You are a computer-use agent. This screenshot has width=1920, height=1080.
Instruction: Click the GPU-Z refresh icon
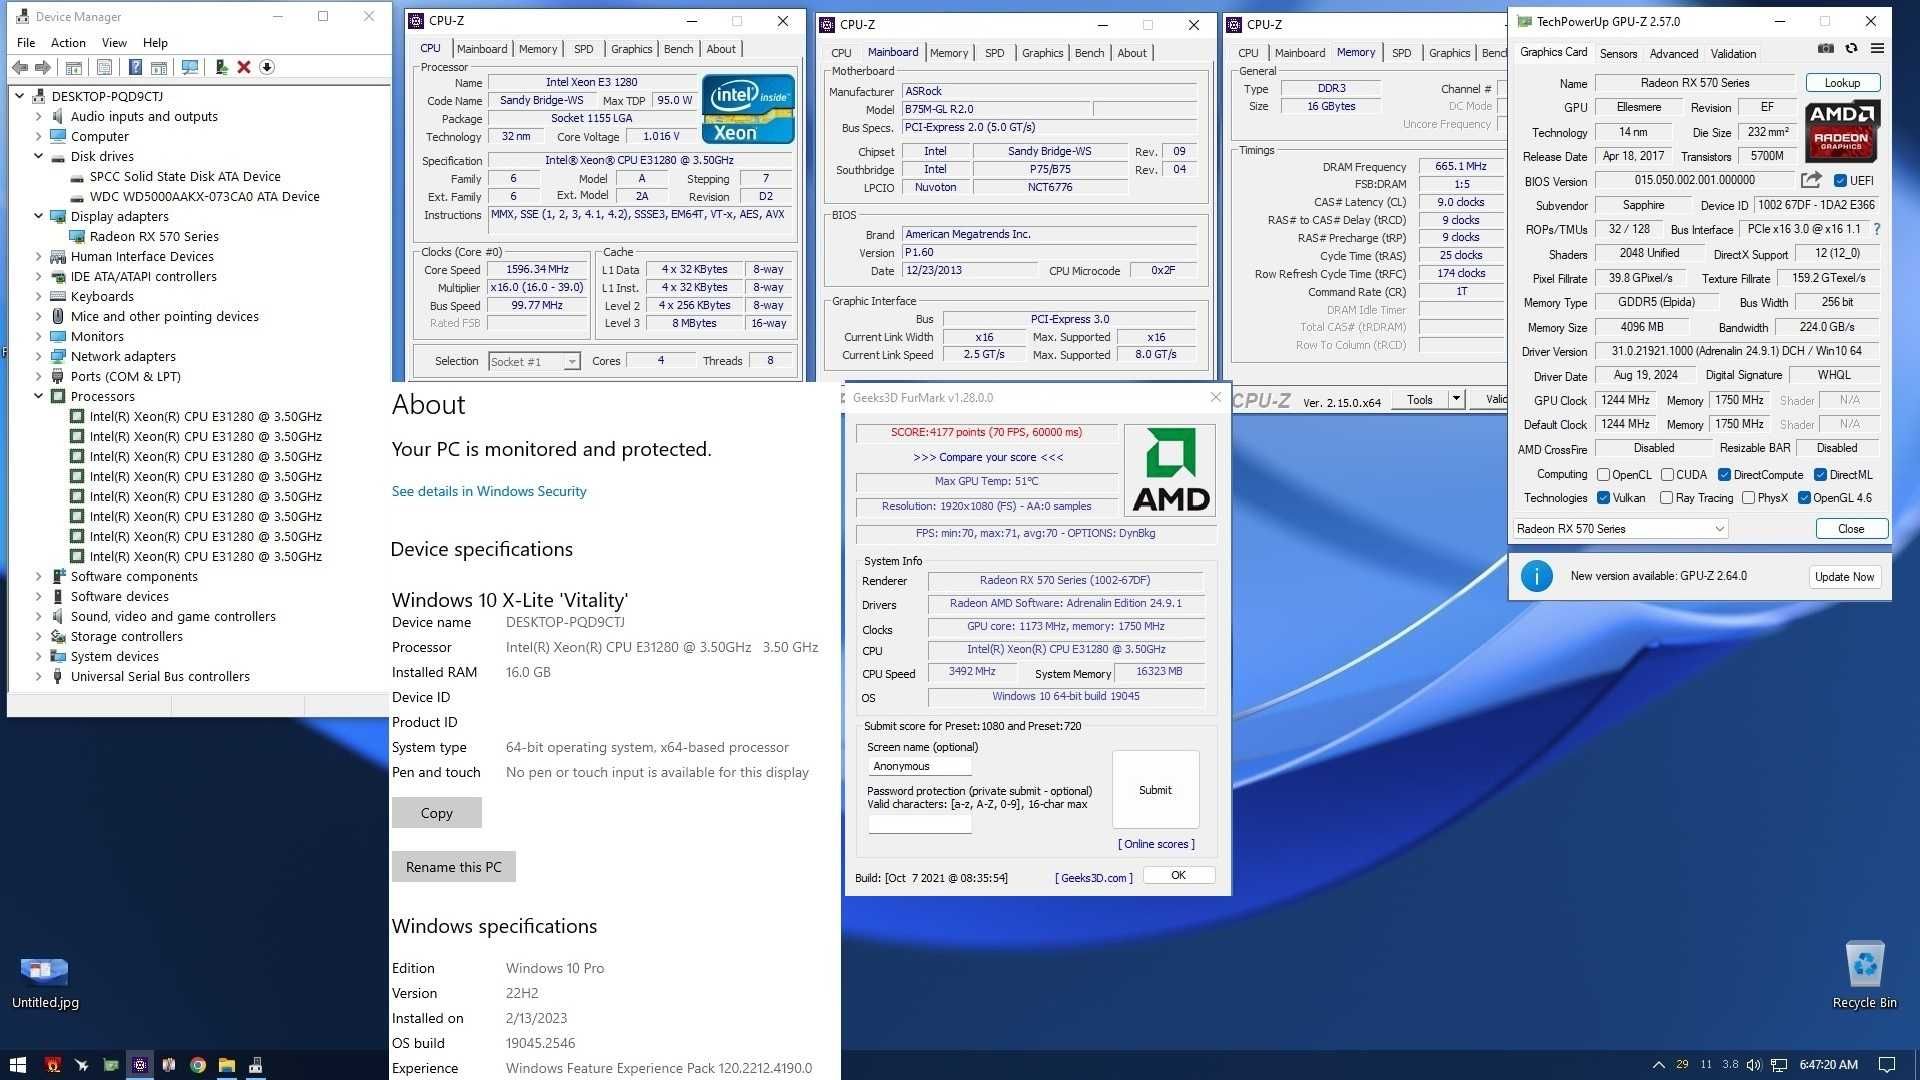pyautogui.click(x=1851, y=49)
